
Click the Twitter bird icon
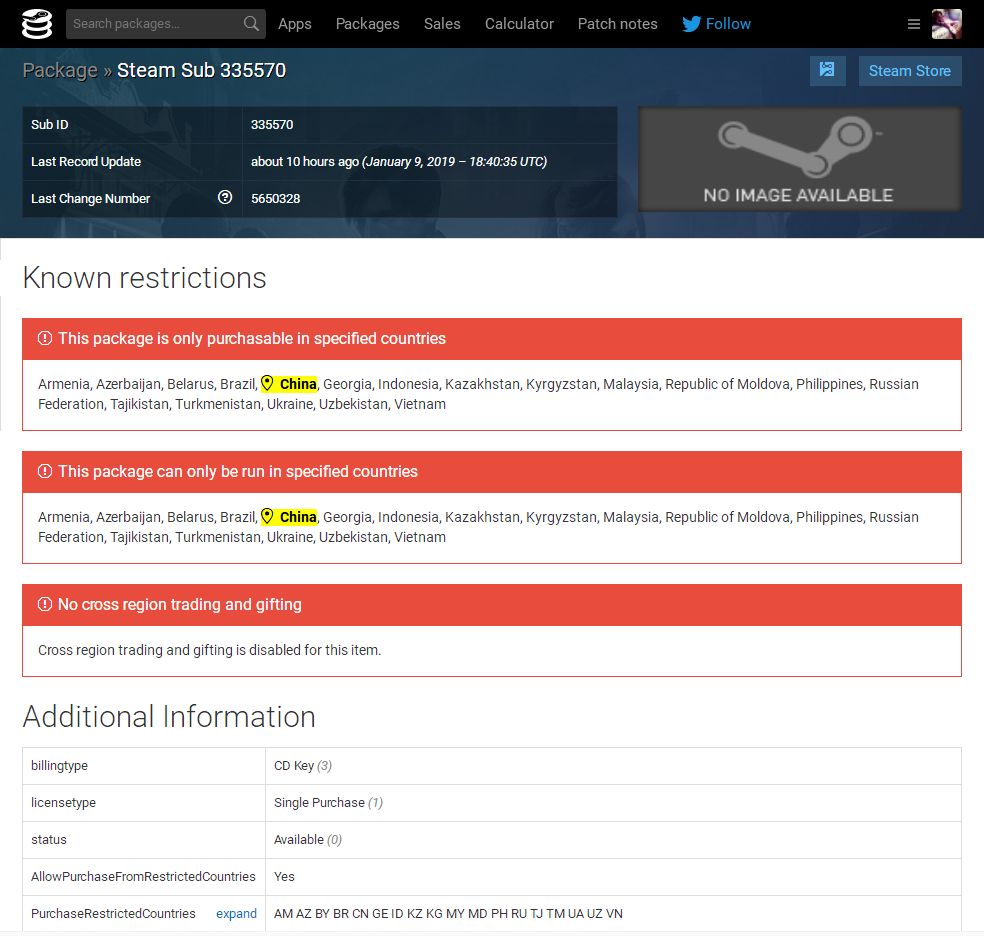click(692, 24)
